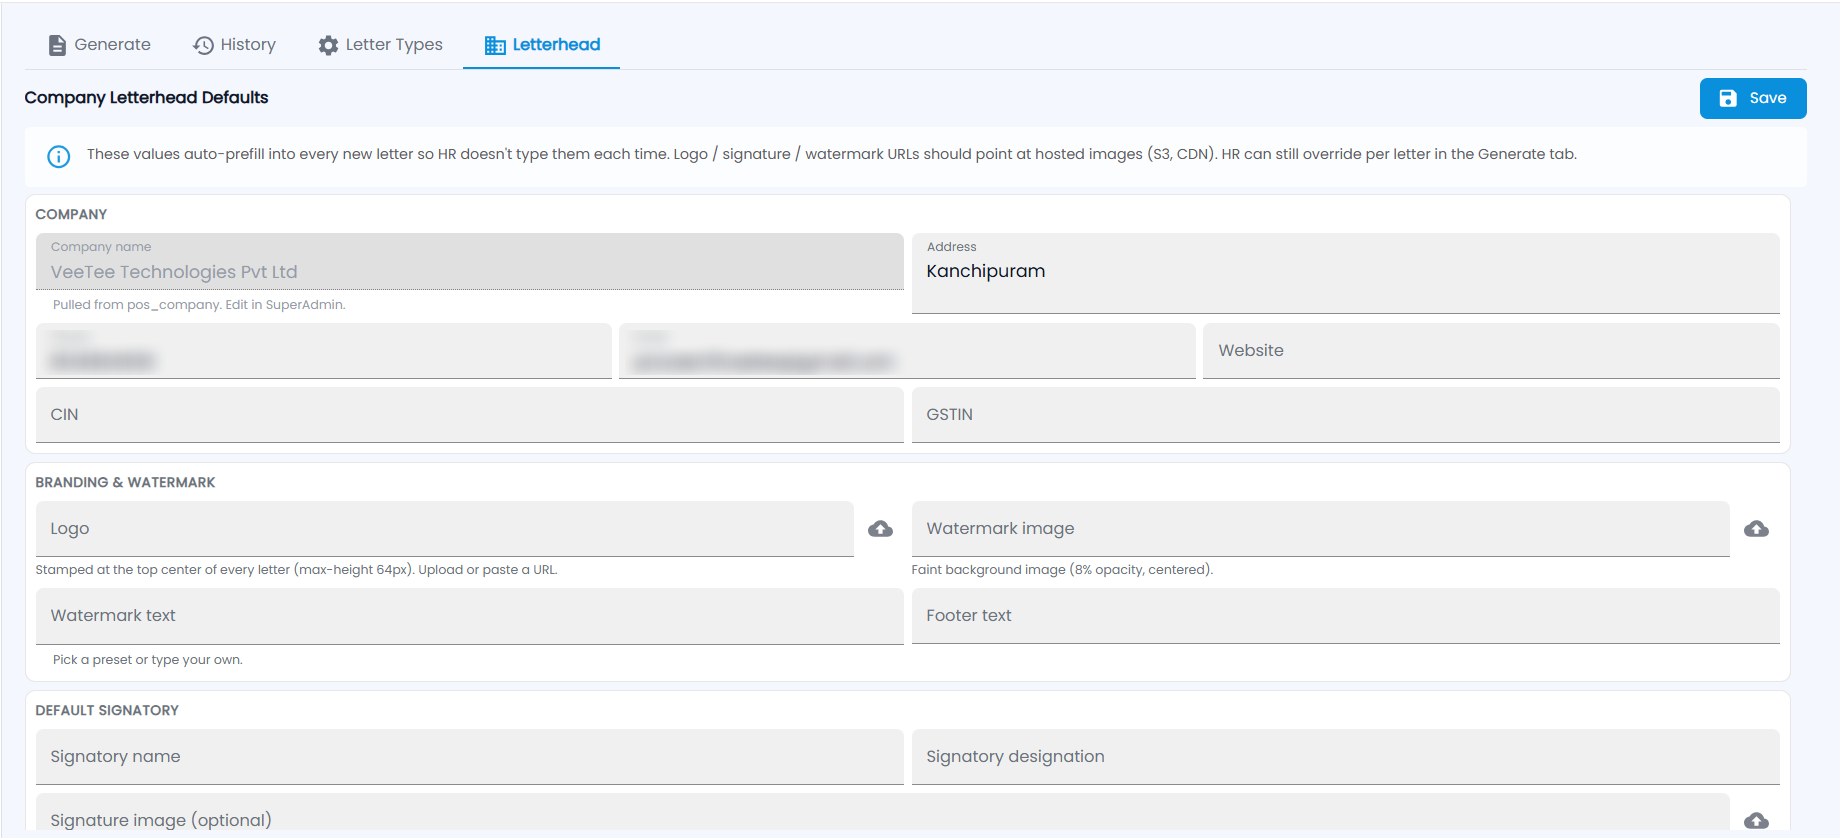Switch to the History tab
The height and width of the screenshot is (838, 1840).
pyautogui.click(x=235, y=45)
